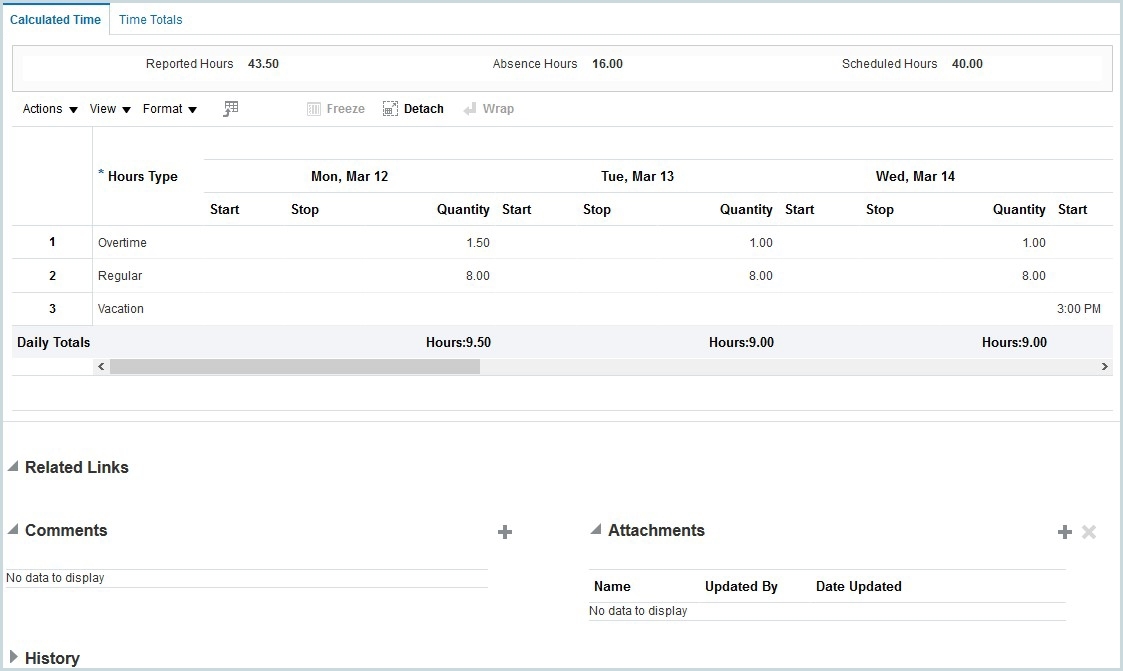Click the column selection icon next to Format
The image size is (1123, 671).
coord(230,108)
